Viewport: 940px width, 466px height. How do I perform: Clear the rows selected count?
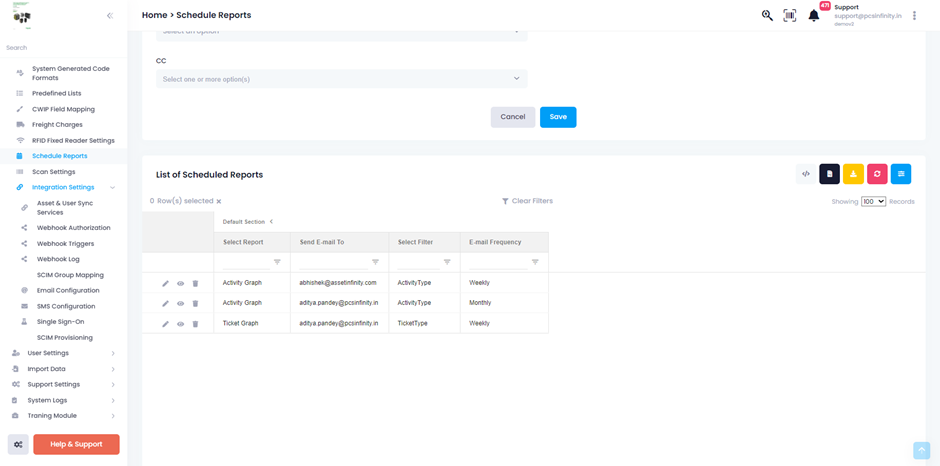point(219,202)
